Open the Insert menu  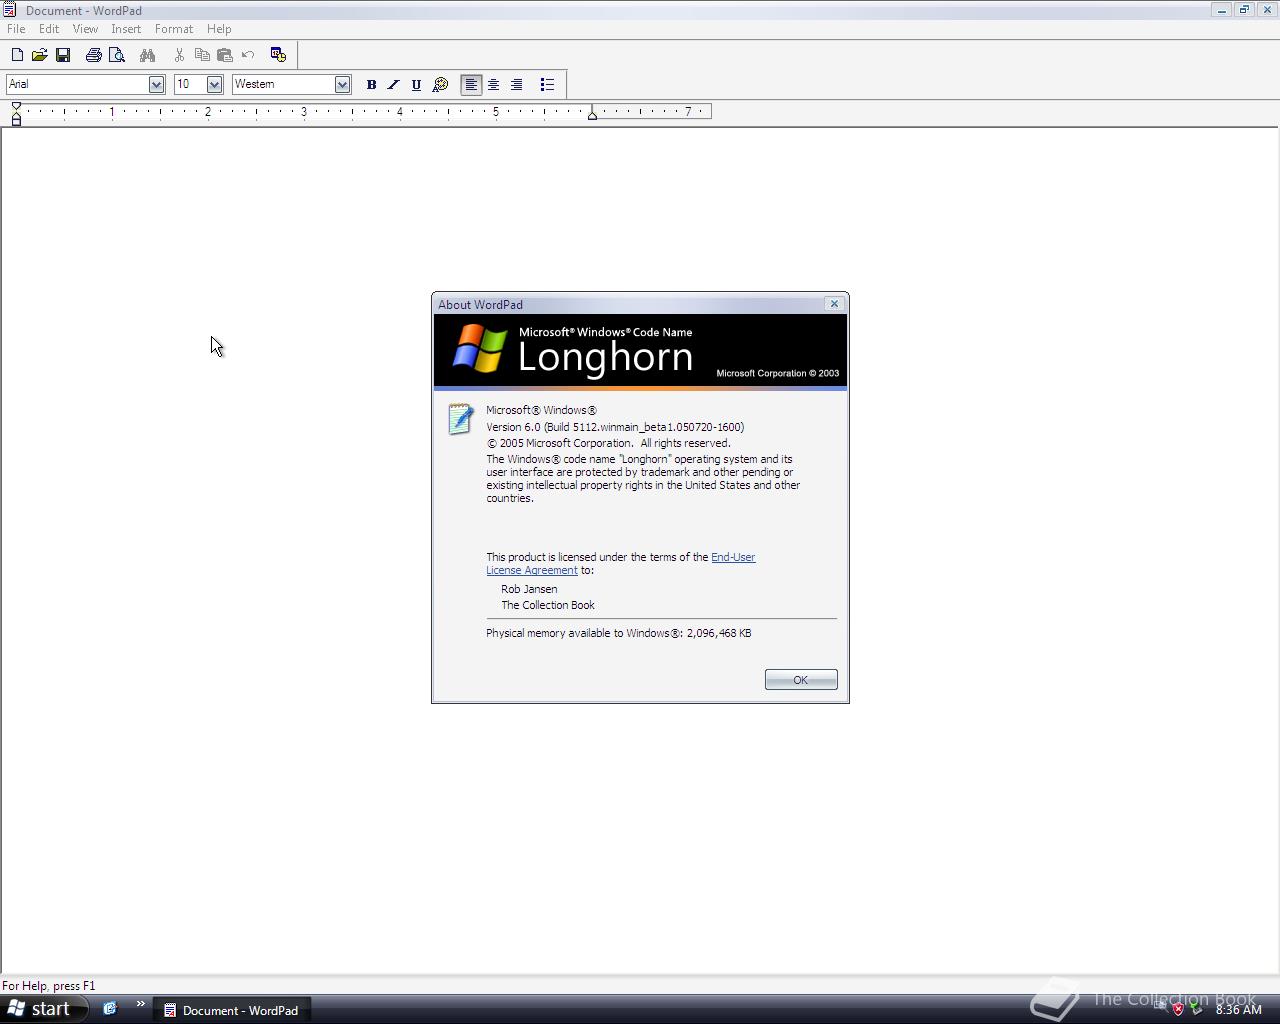pyautogui.click(x=126, y=29)
